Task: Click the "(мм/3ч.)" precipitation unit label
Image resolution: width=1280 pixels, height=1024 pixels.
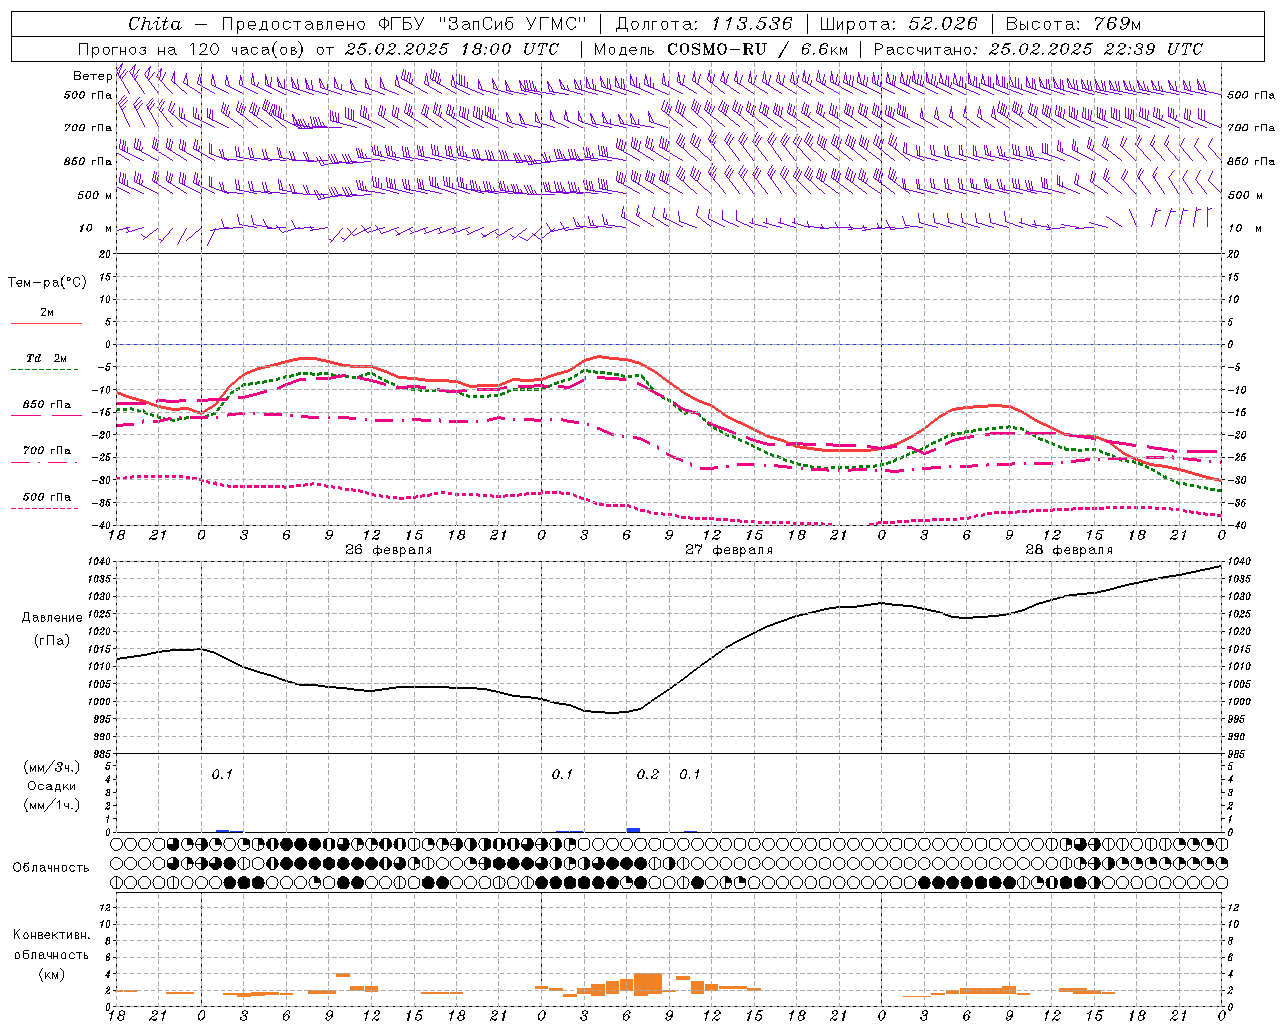Action: (x=51, y=767)
